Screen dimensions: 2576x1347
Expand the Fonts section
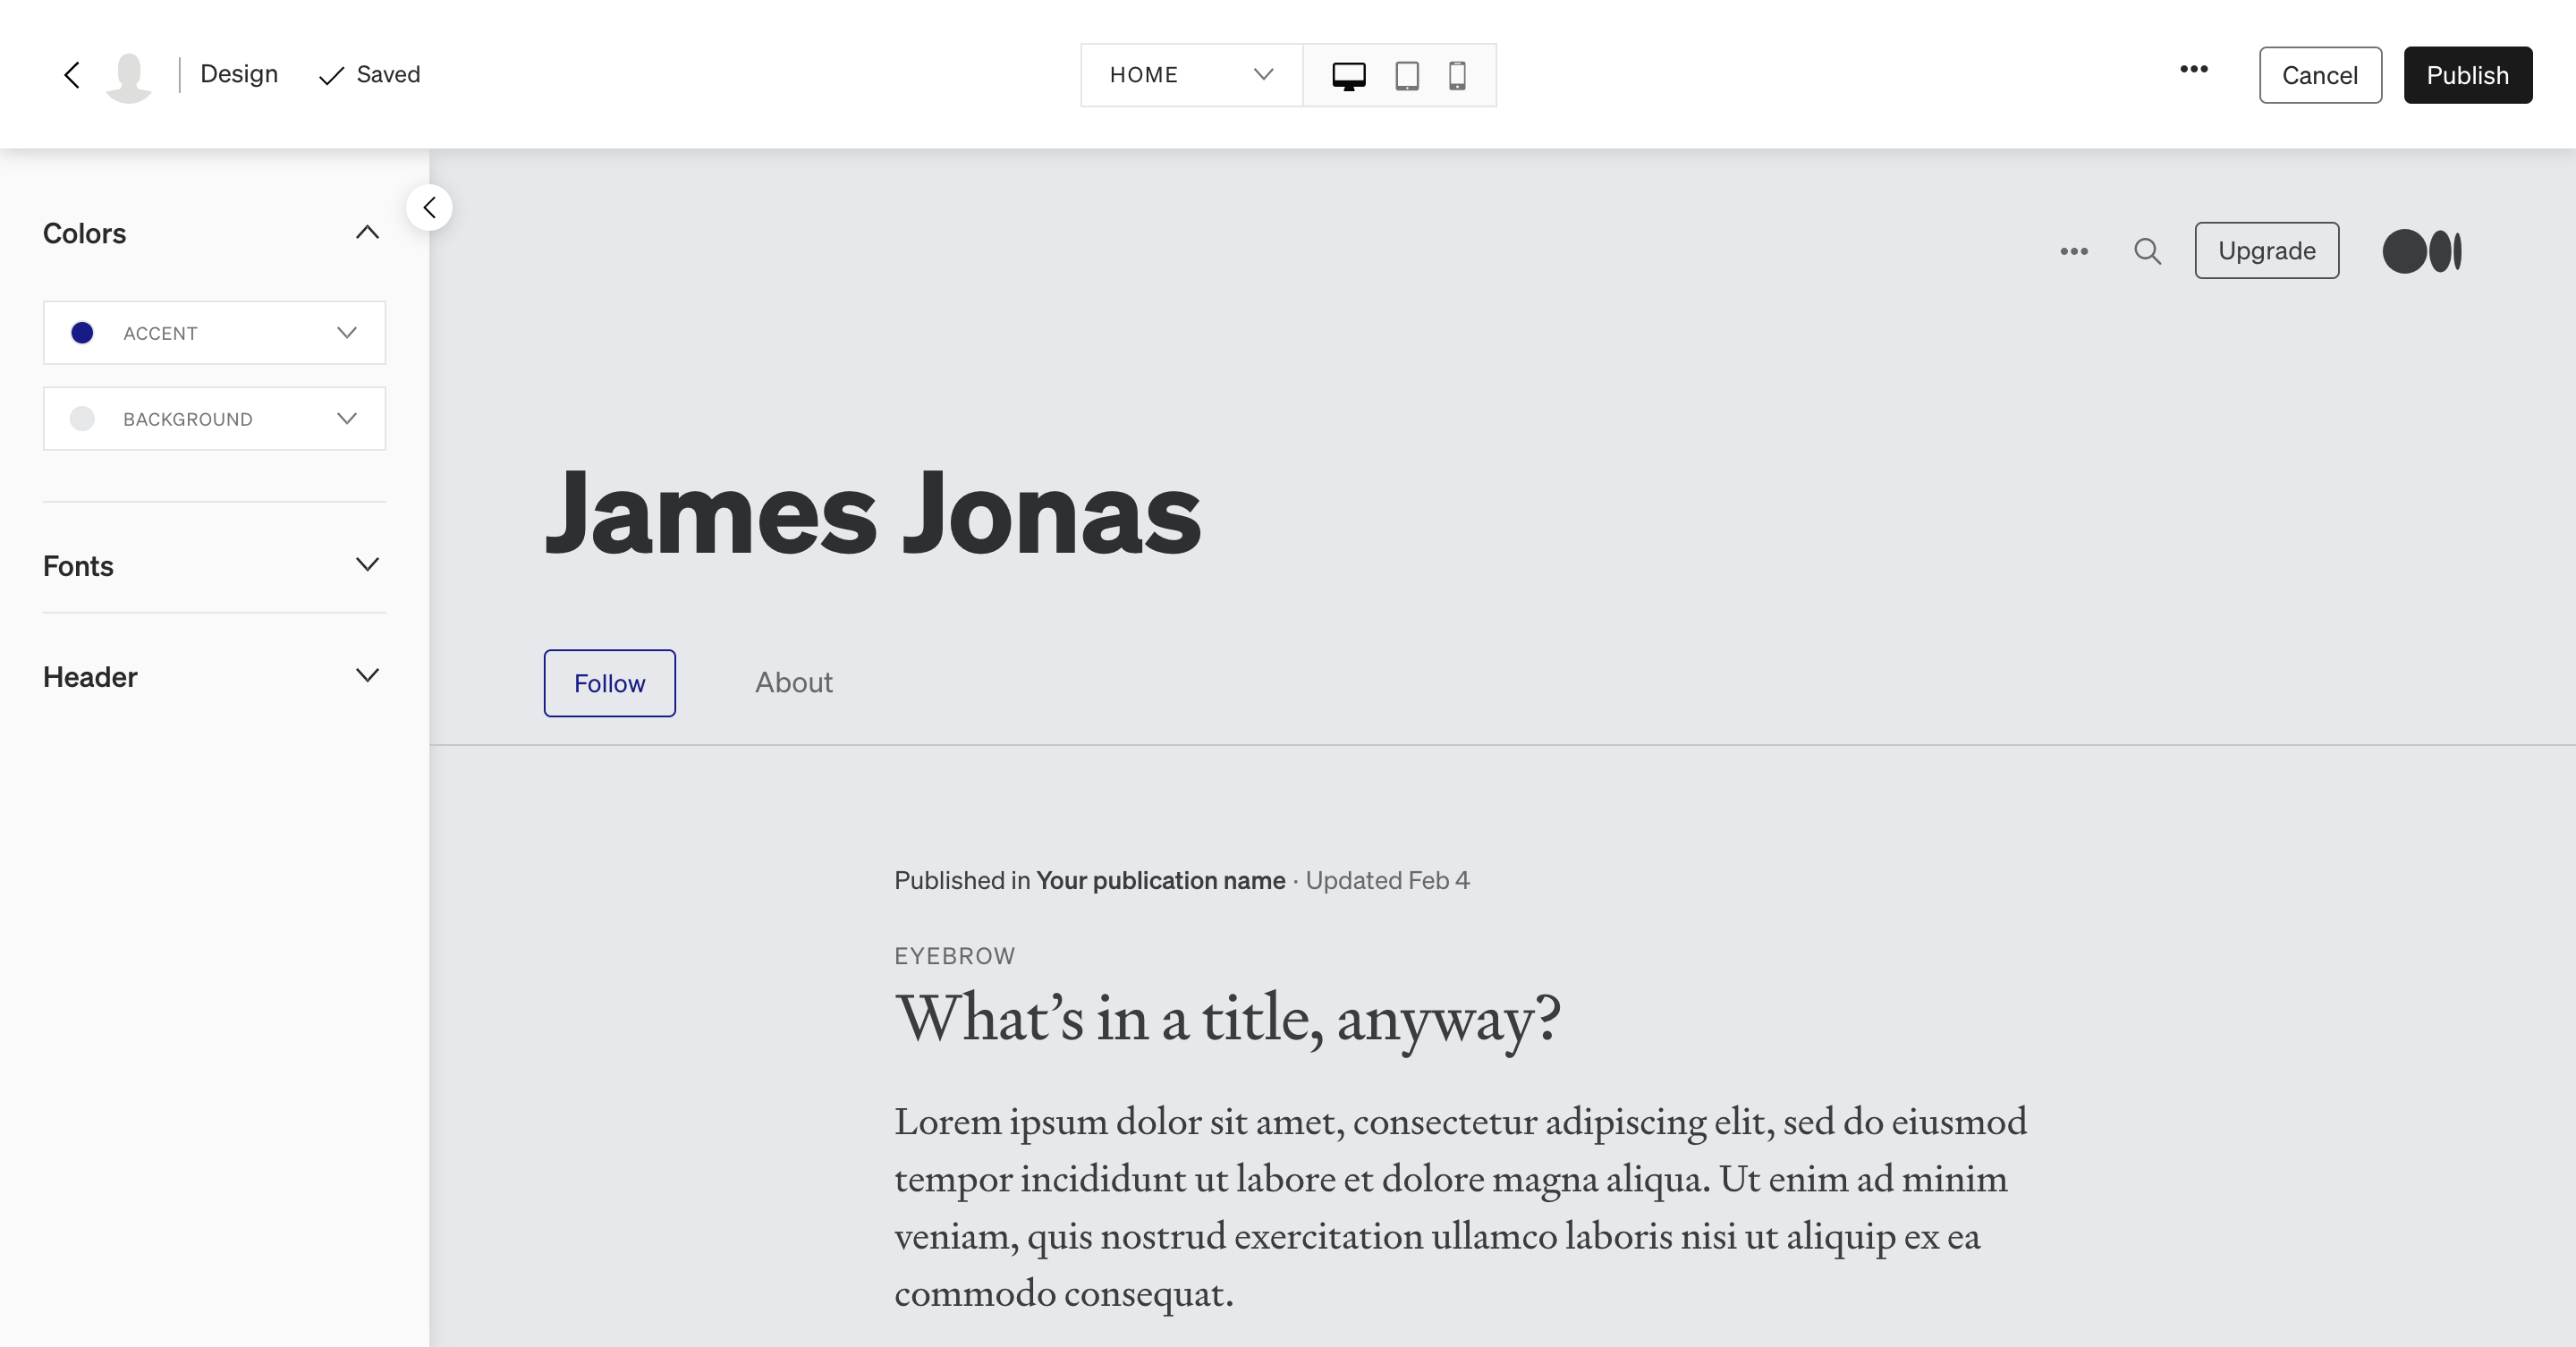point(367,563)
